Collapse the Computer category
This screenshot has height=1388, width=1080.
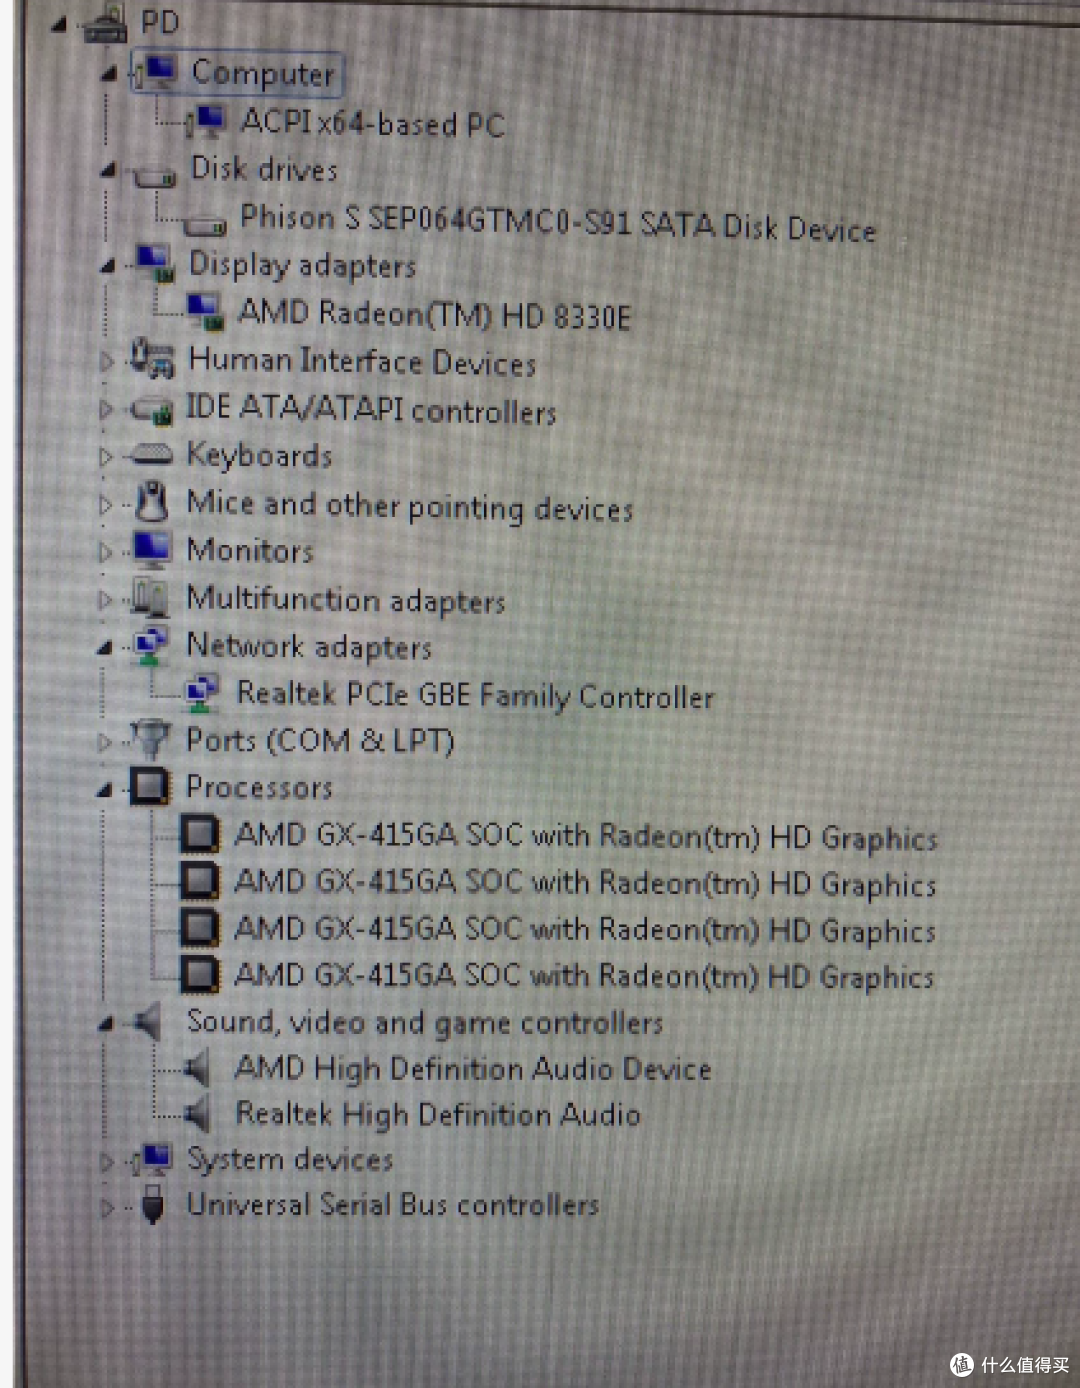[109, 74]
